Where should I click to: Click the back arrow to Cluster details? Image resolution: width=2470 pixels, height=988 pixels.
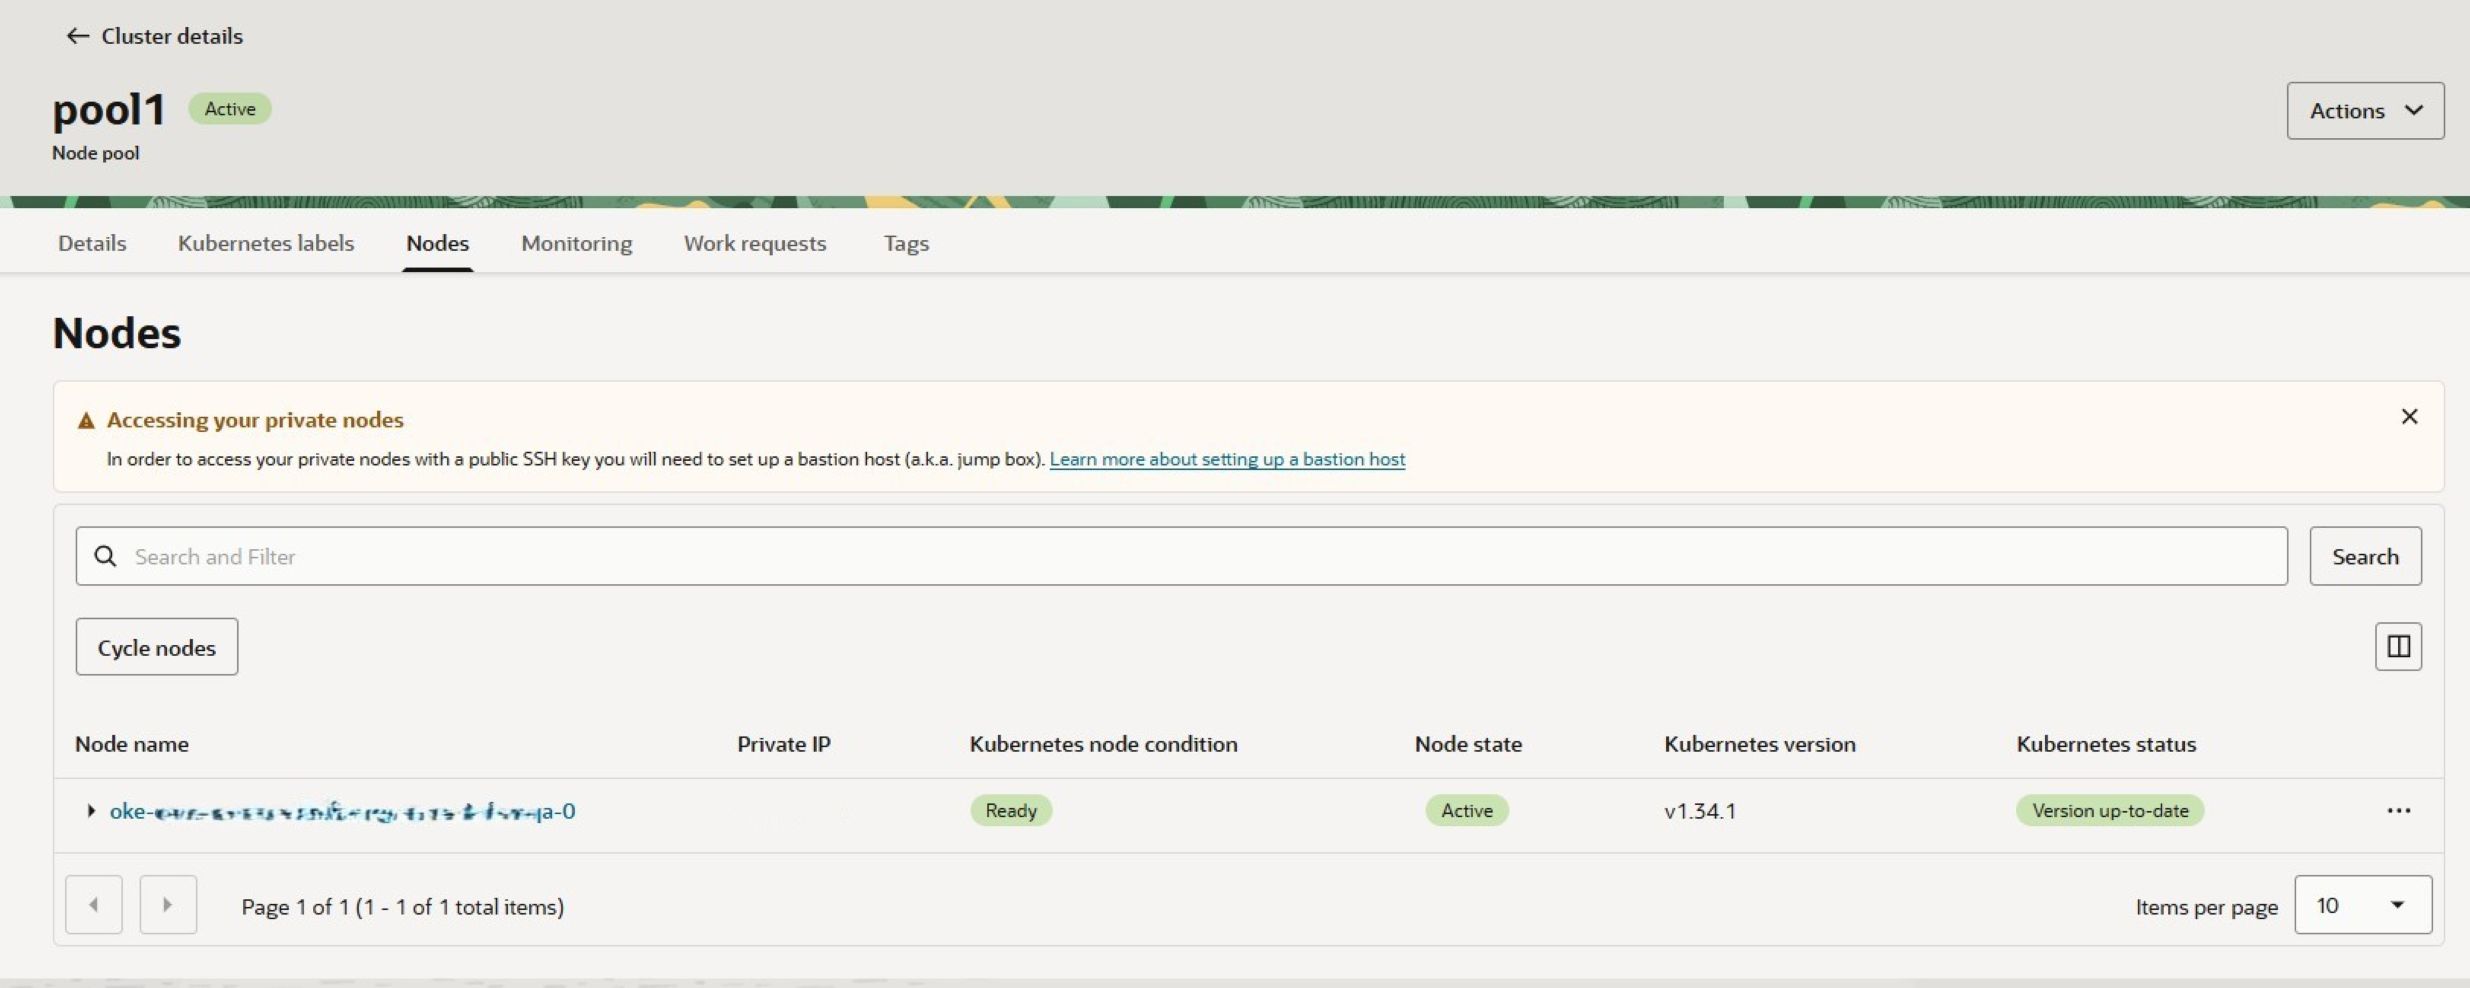pyautogui.click(x=78, y=35)
